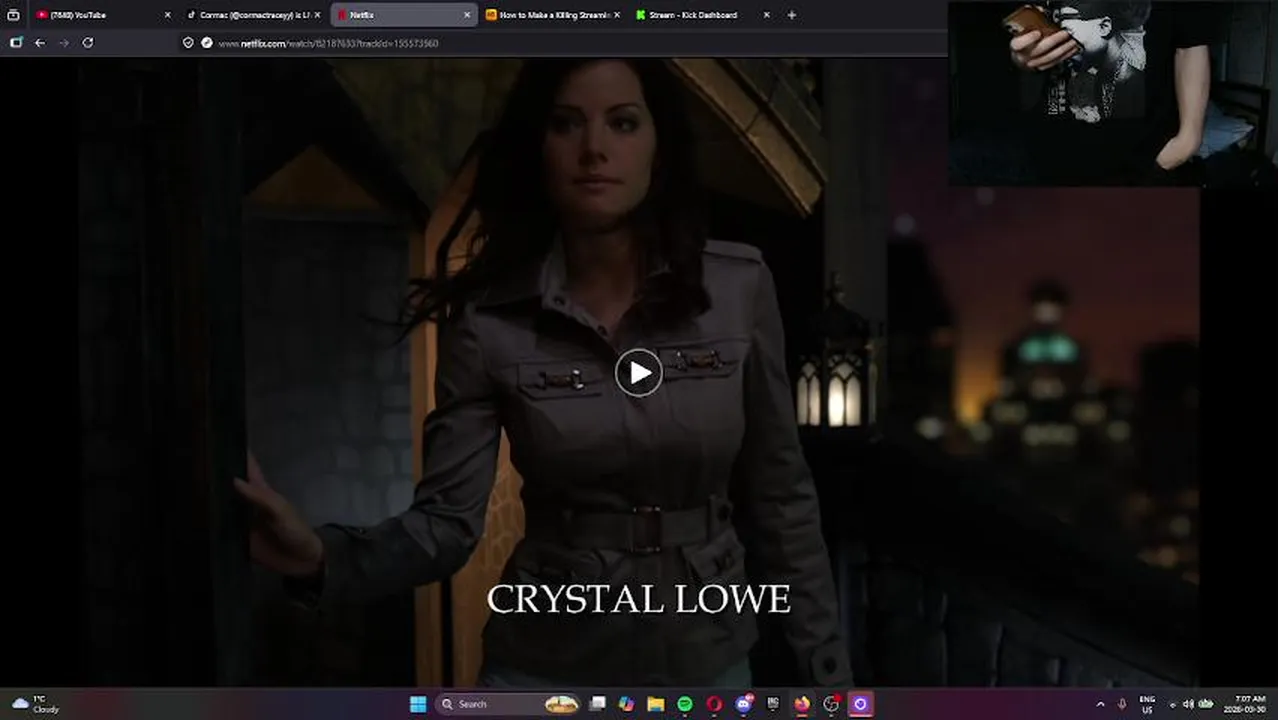Screen dimensions: 1278x720
Task: Click the taskbar Search box
Action: pos(509,704)
